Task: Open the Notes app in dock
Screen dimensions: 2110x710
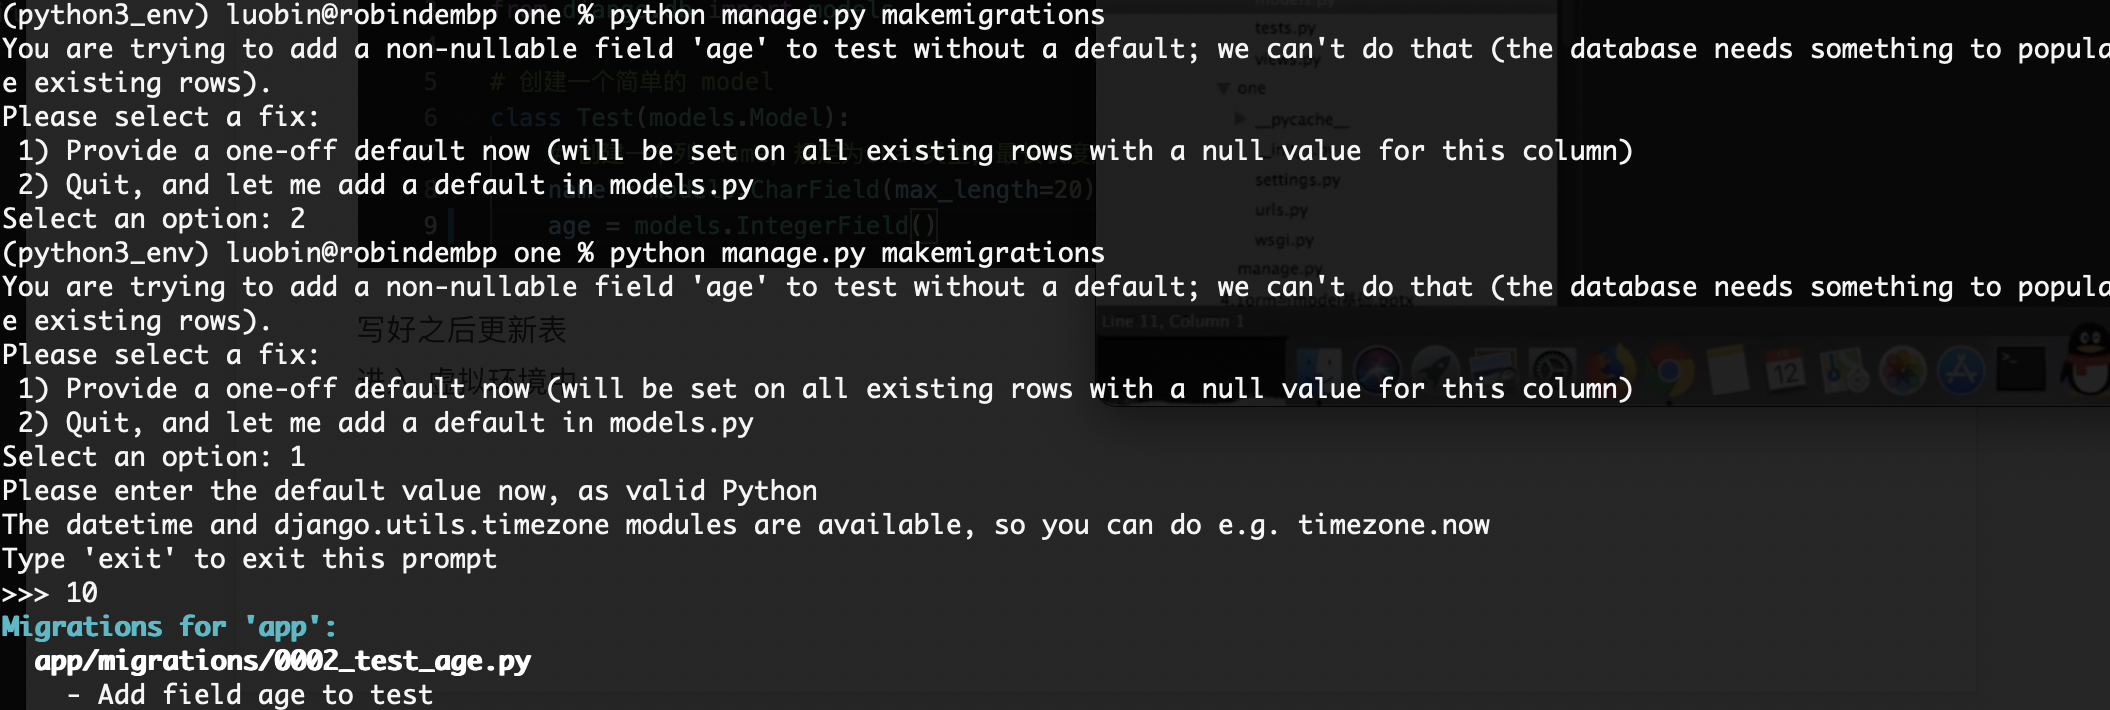Action: pos(1728,371)
